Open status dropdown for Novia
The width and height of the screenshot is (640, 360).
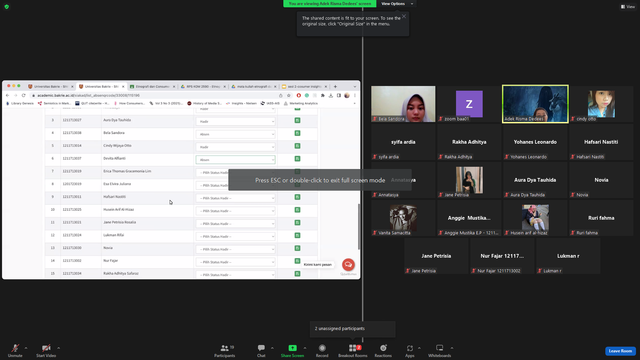pos(236,249)
